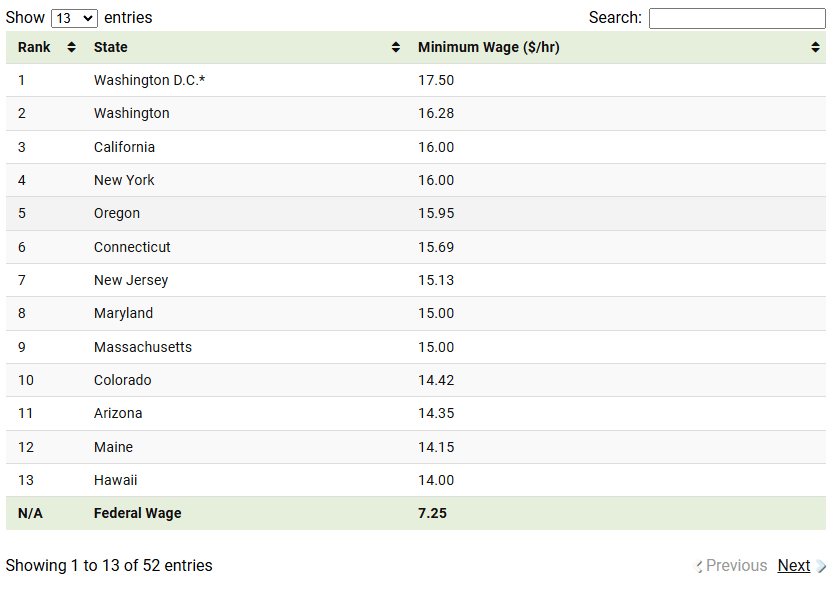
Task: Click the Rank column sort arrows icon
Action: pos(71,47)
